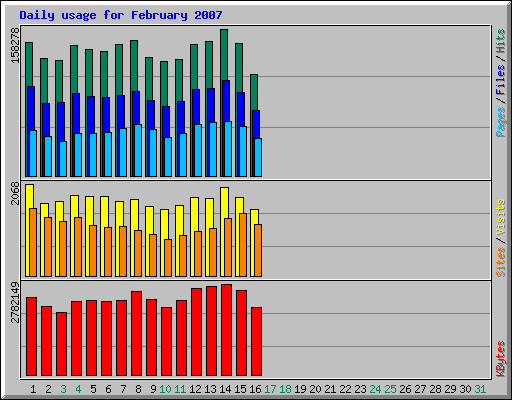Click the orange sites bar for day 15
This screenshot has width=512, height=400.
(243, 245)
